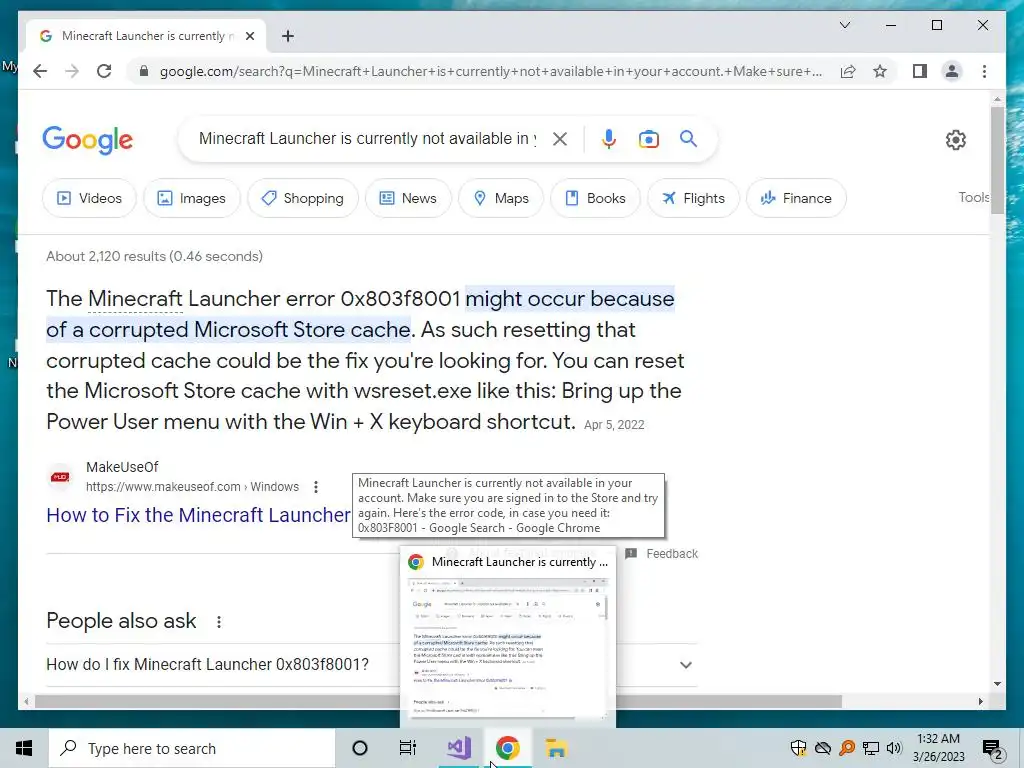Reload the Google search page
Viewport: 1024px width, 768px height.
pos(104,71)
